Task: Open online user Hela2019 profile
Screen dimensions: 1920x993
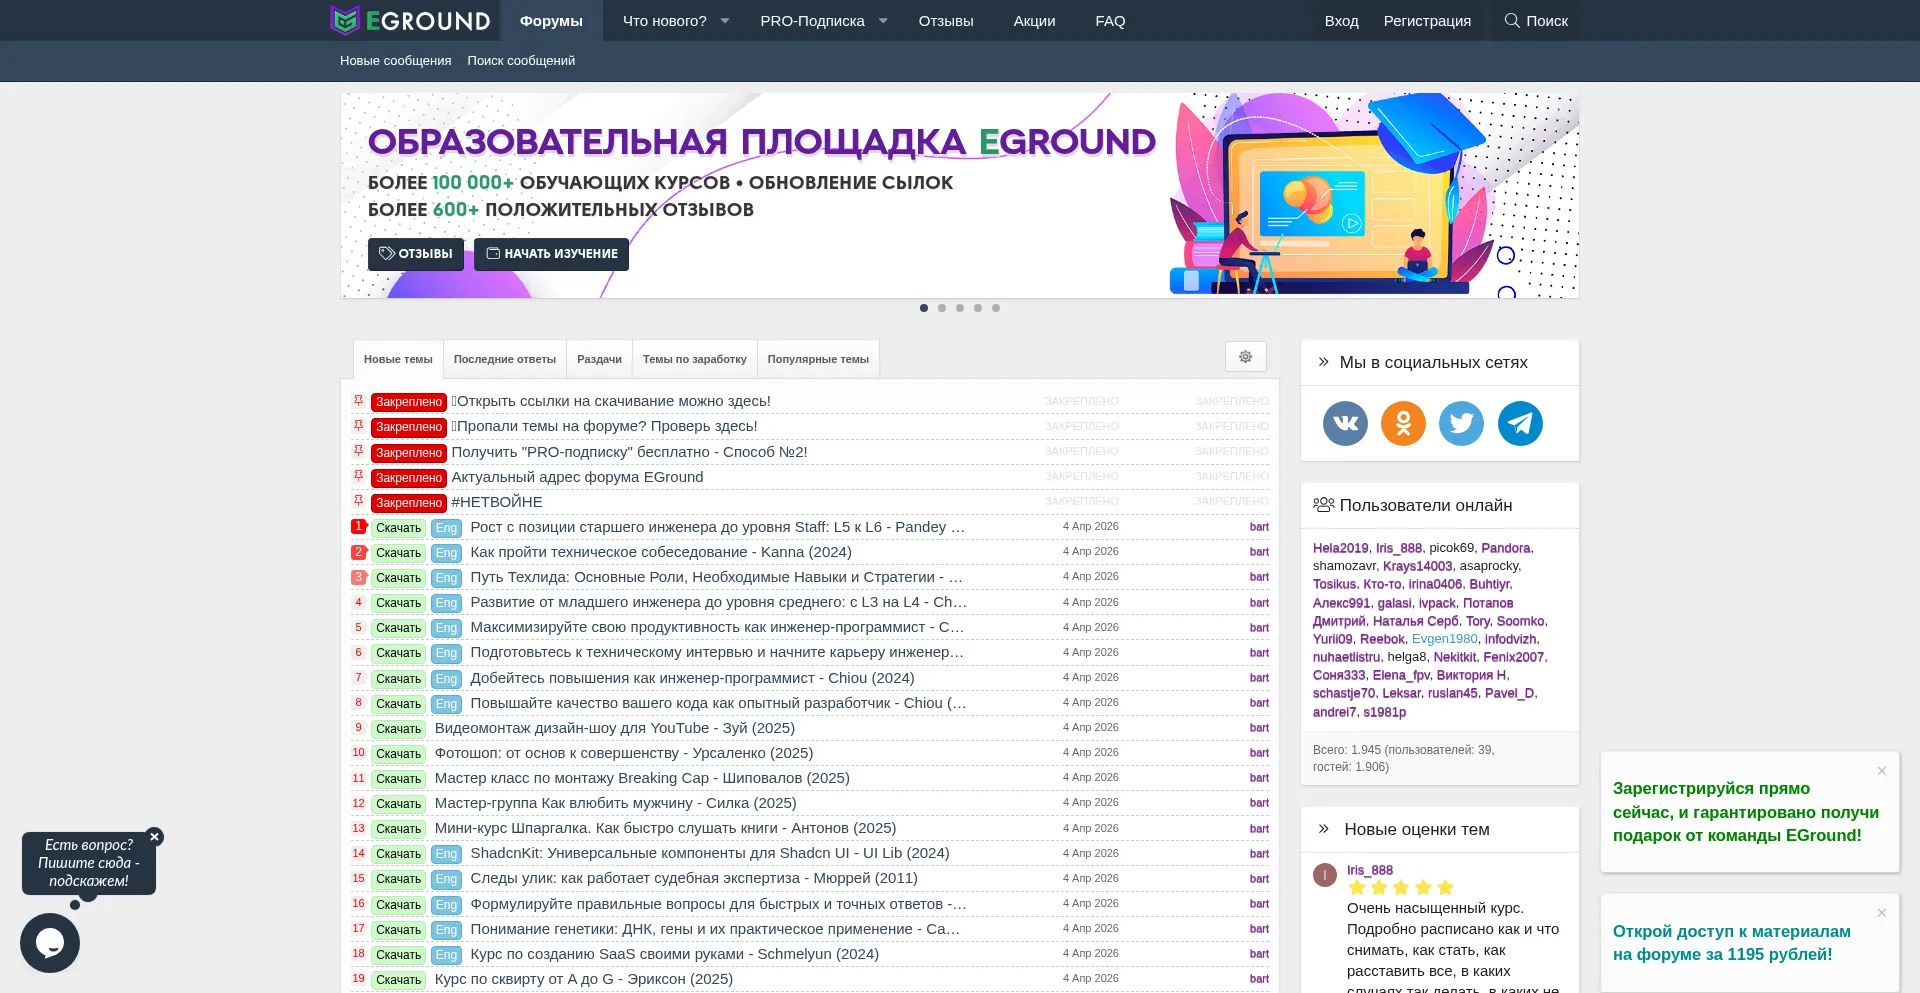Action: [1340, 548]
